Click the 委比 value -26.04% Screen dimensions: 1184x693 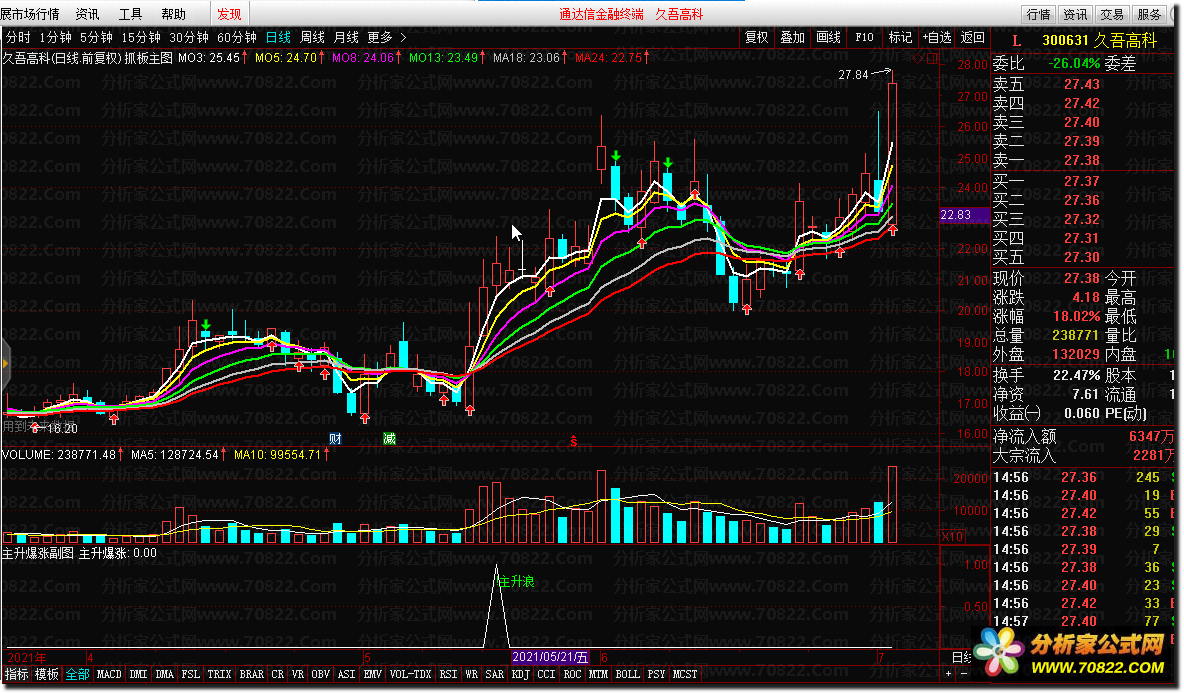tap(1075, 63)
